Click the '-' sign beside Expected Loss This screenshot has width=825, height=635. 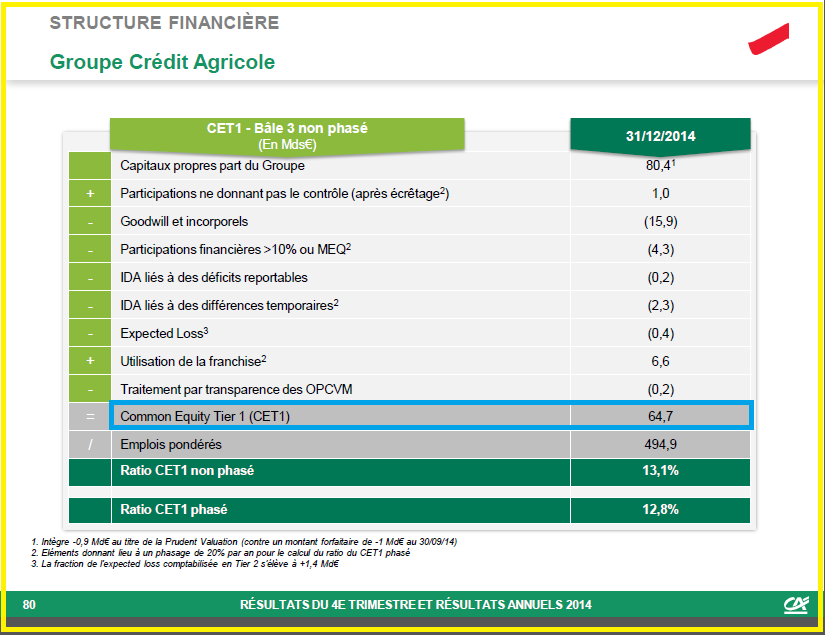tap(90, 333)
